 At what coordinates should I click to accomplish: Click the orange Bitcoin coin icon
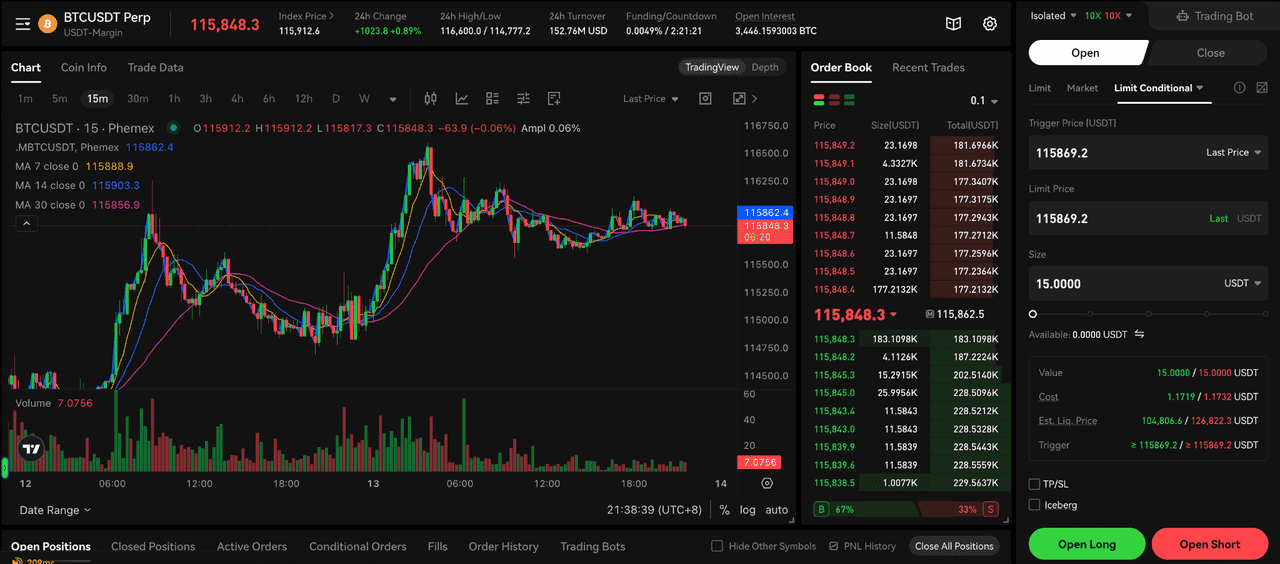coord(47,24)
